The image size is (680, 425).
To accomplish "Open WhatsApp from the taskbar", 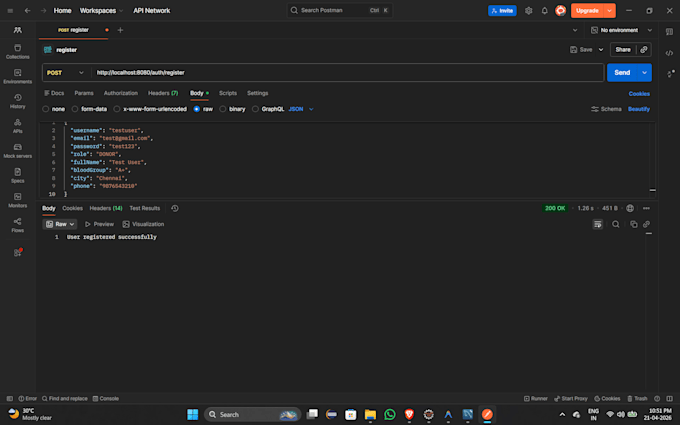I will (390, 415).
